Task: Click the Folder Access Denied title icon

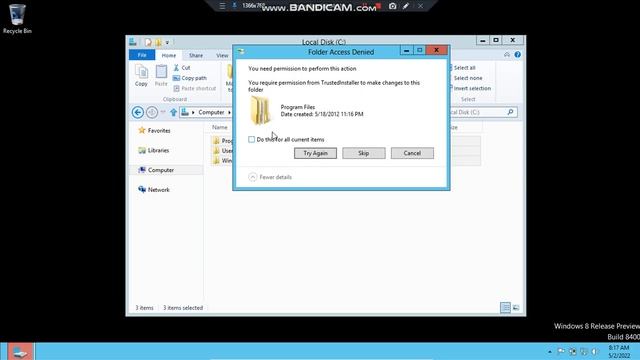Action: point(241,52)
